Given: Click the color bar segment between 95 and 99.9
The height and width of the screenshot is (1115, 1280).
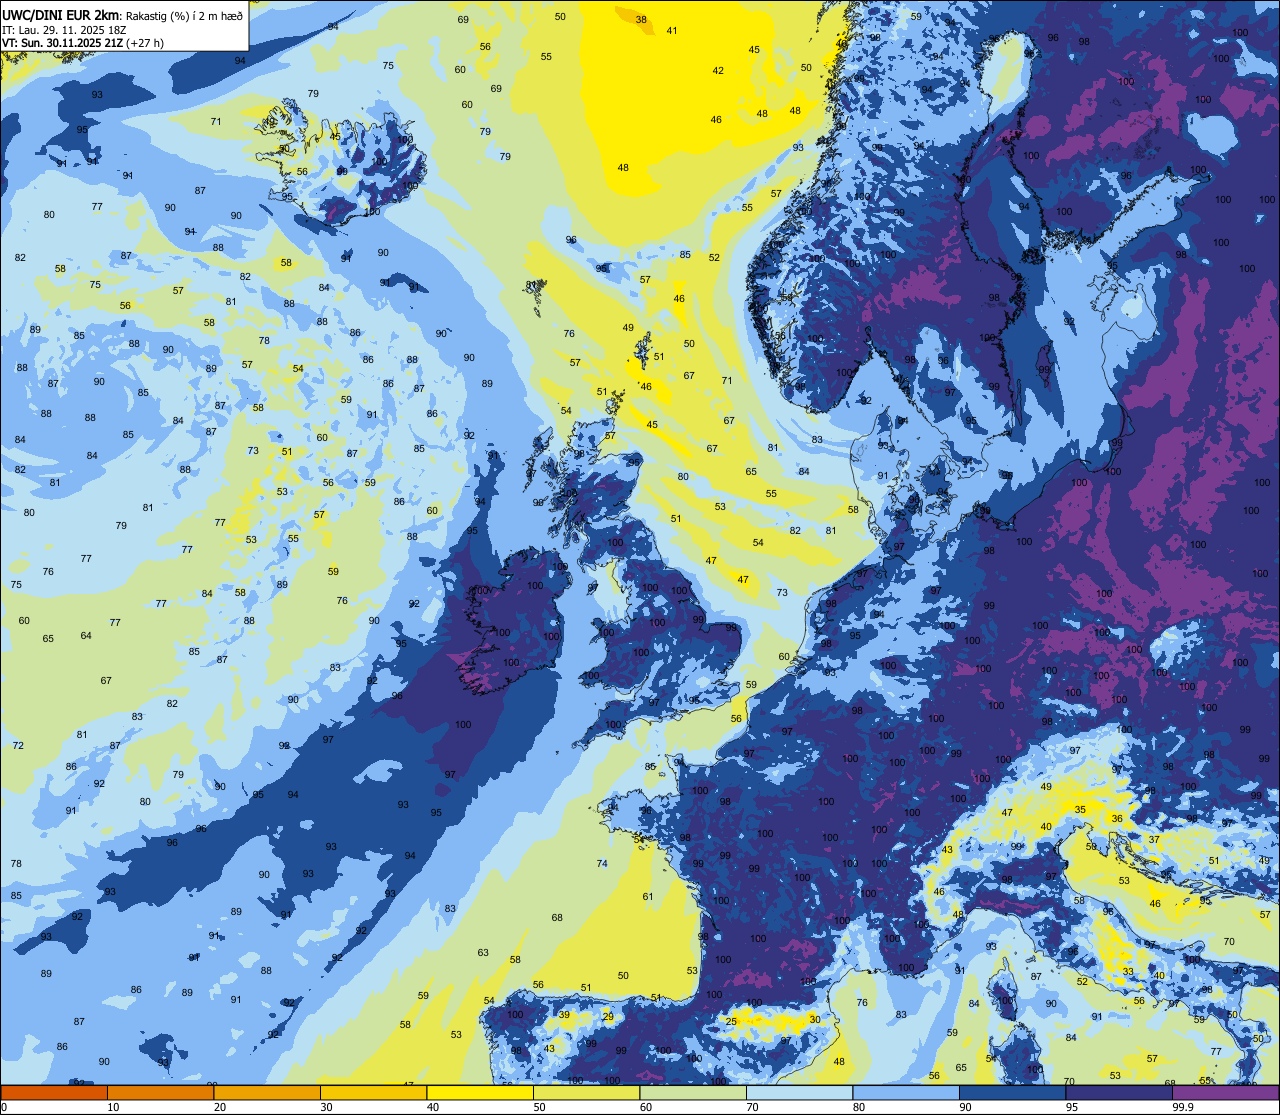Looking at the screenshot, I should click(1119, 1092).
